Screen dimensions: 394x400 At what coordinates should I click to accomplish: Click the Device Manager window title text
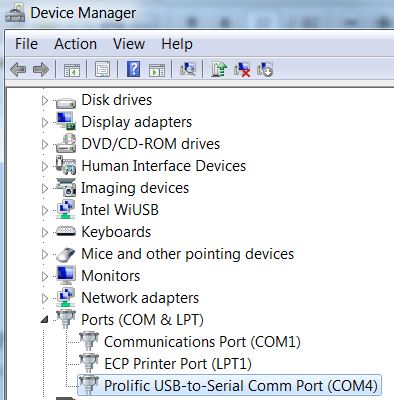pyautogui.click(x=83, y=13)
